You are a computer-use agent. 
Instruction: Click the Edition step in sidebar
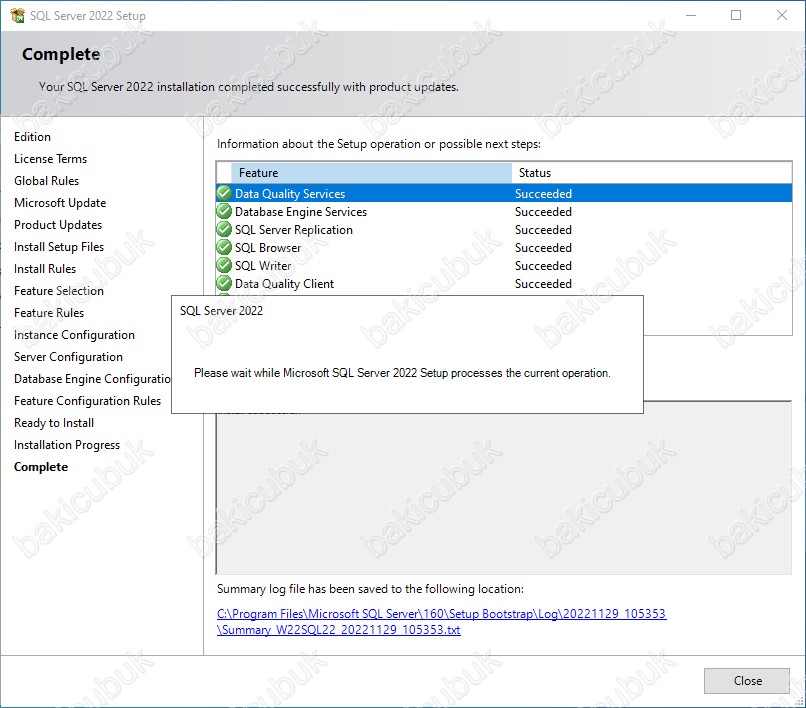click(x=32, y=137)
